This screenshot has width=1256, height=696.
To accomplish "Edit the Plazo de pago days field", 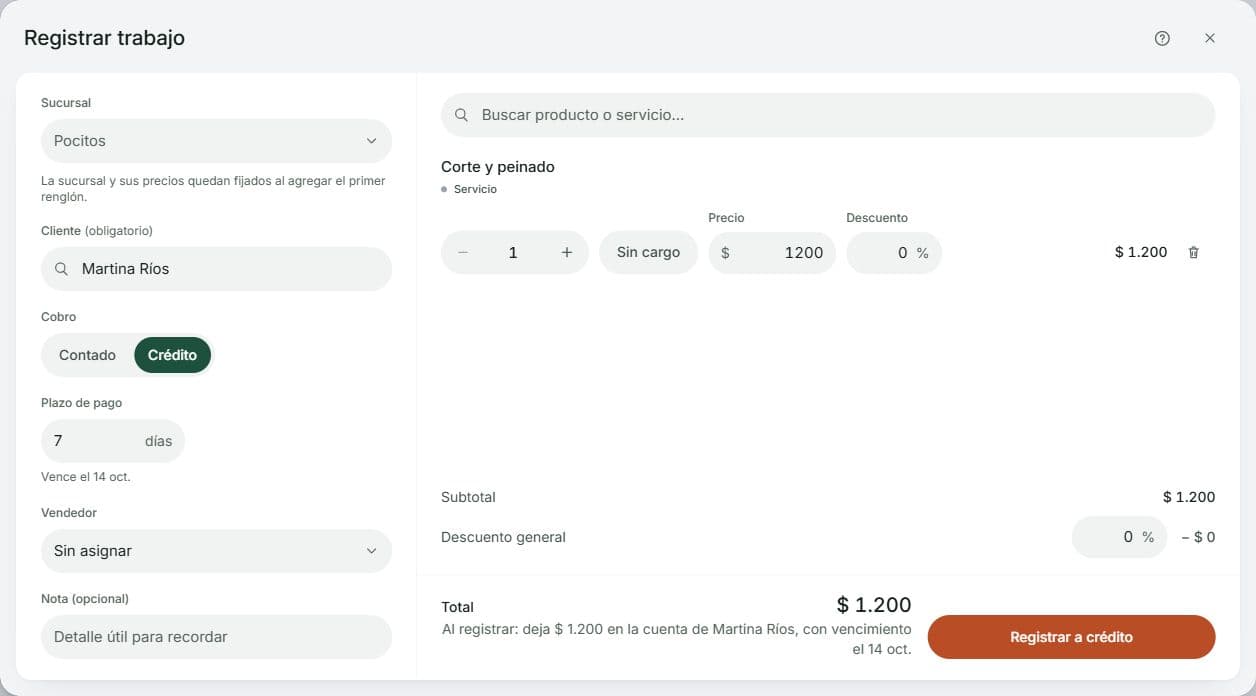I will click(113, 441).
